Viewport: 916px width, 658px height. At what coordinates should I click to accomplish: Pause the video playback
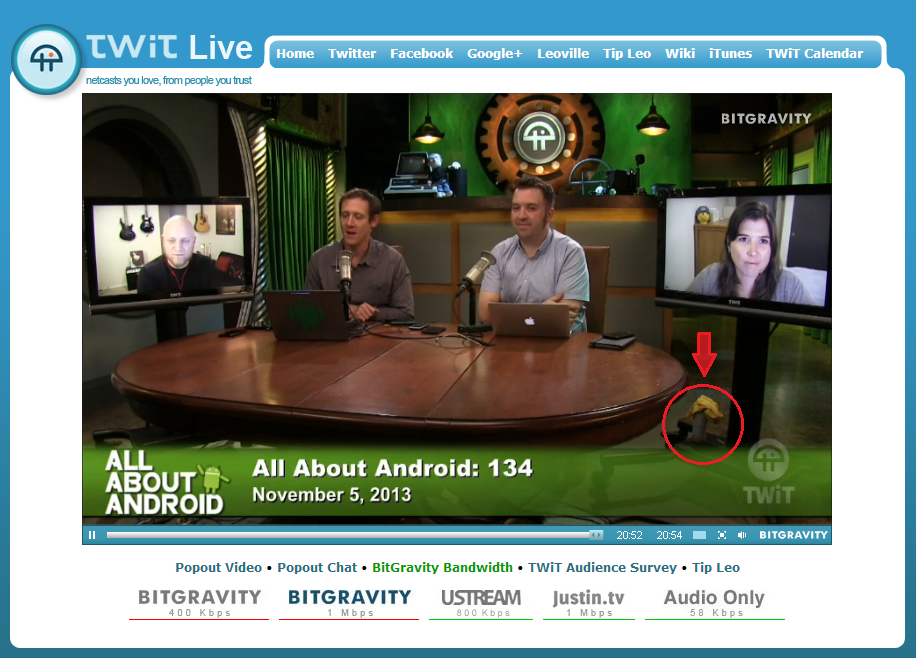(92, 535)
